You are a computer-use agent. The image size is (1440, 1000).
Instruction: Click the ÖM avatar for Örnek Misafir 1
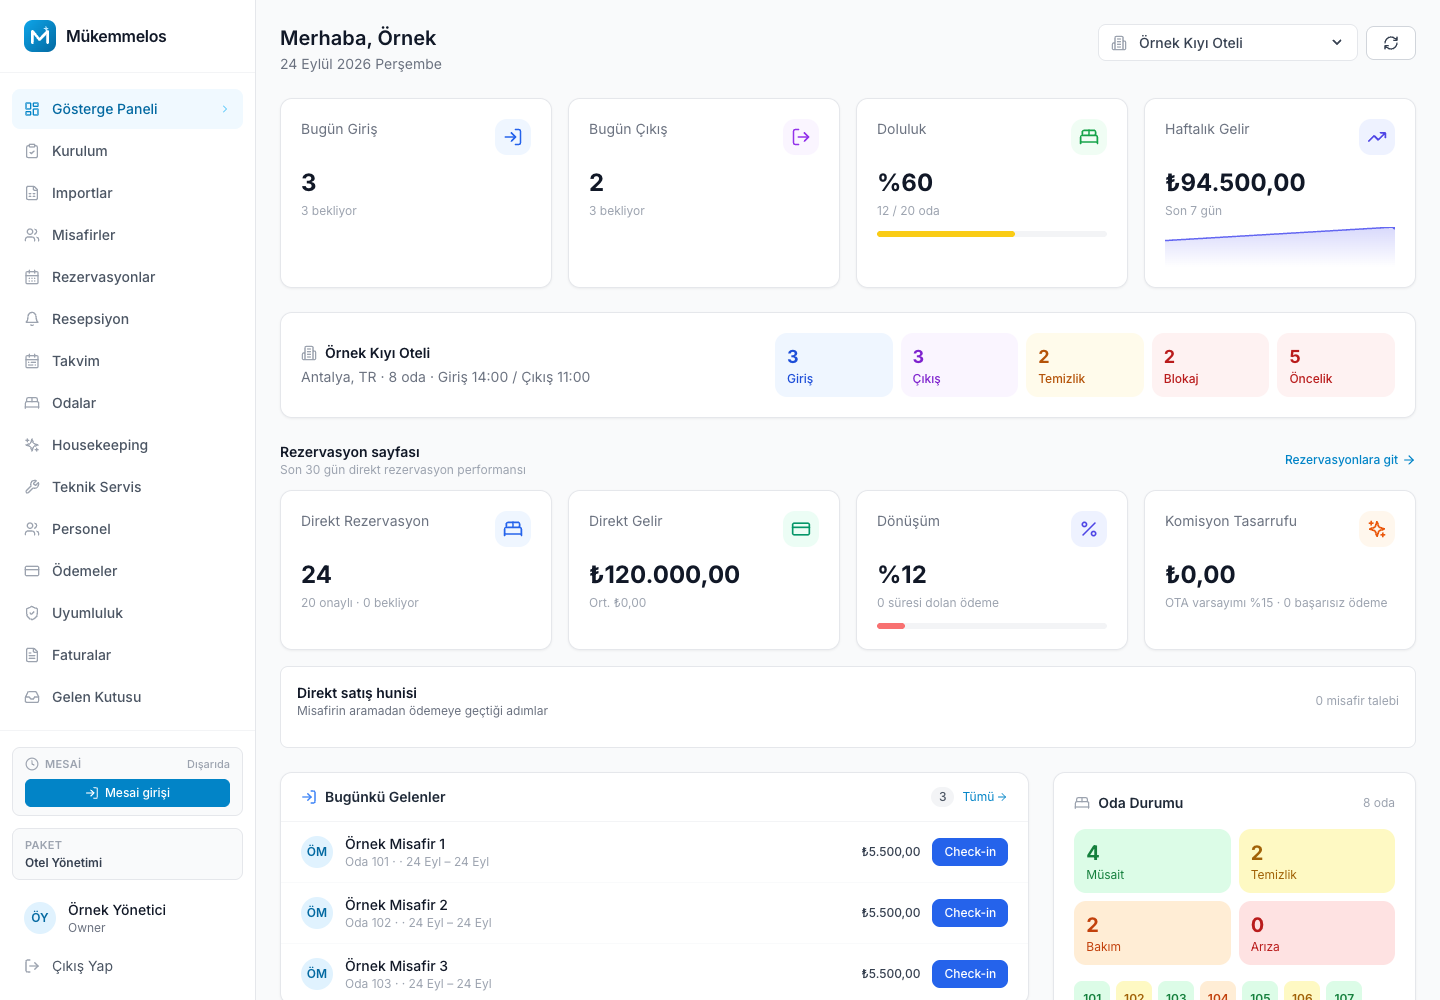(x=317, y=852)
